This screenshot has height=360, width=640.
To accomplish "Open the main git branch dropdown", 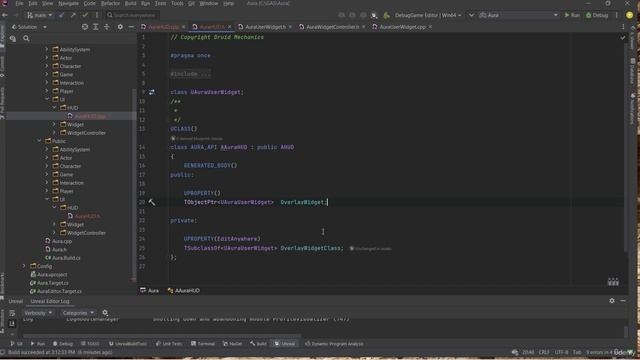I will 39,15.
